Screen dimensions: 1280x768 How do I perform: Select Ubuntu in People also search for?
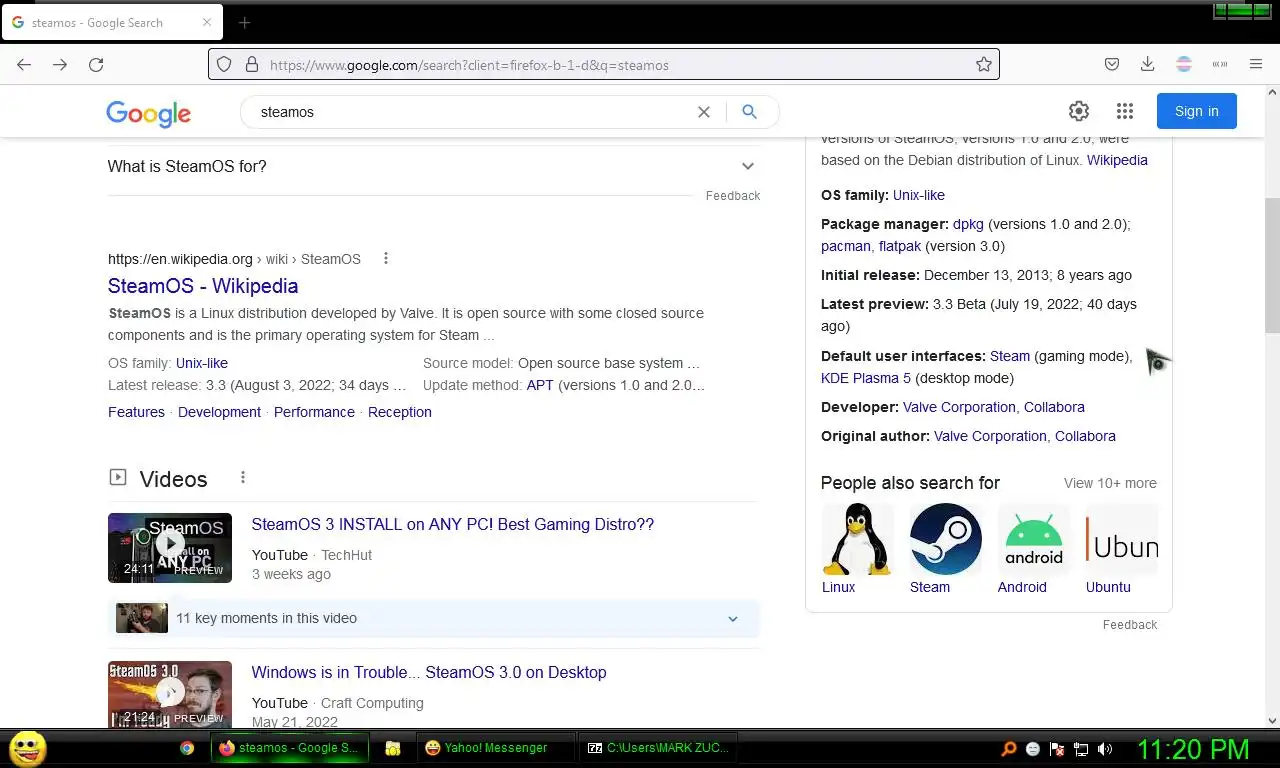tap(1121, 549)
